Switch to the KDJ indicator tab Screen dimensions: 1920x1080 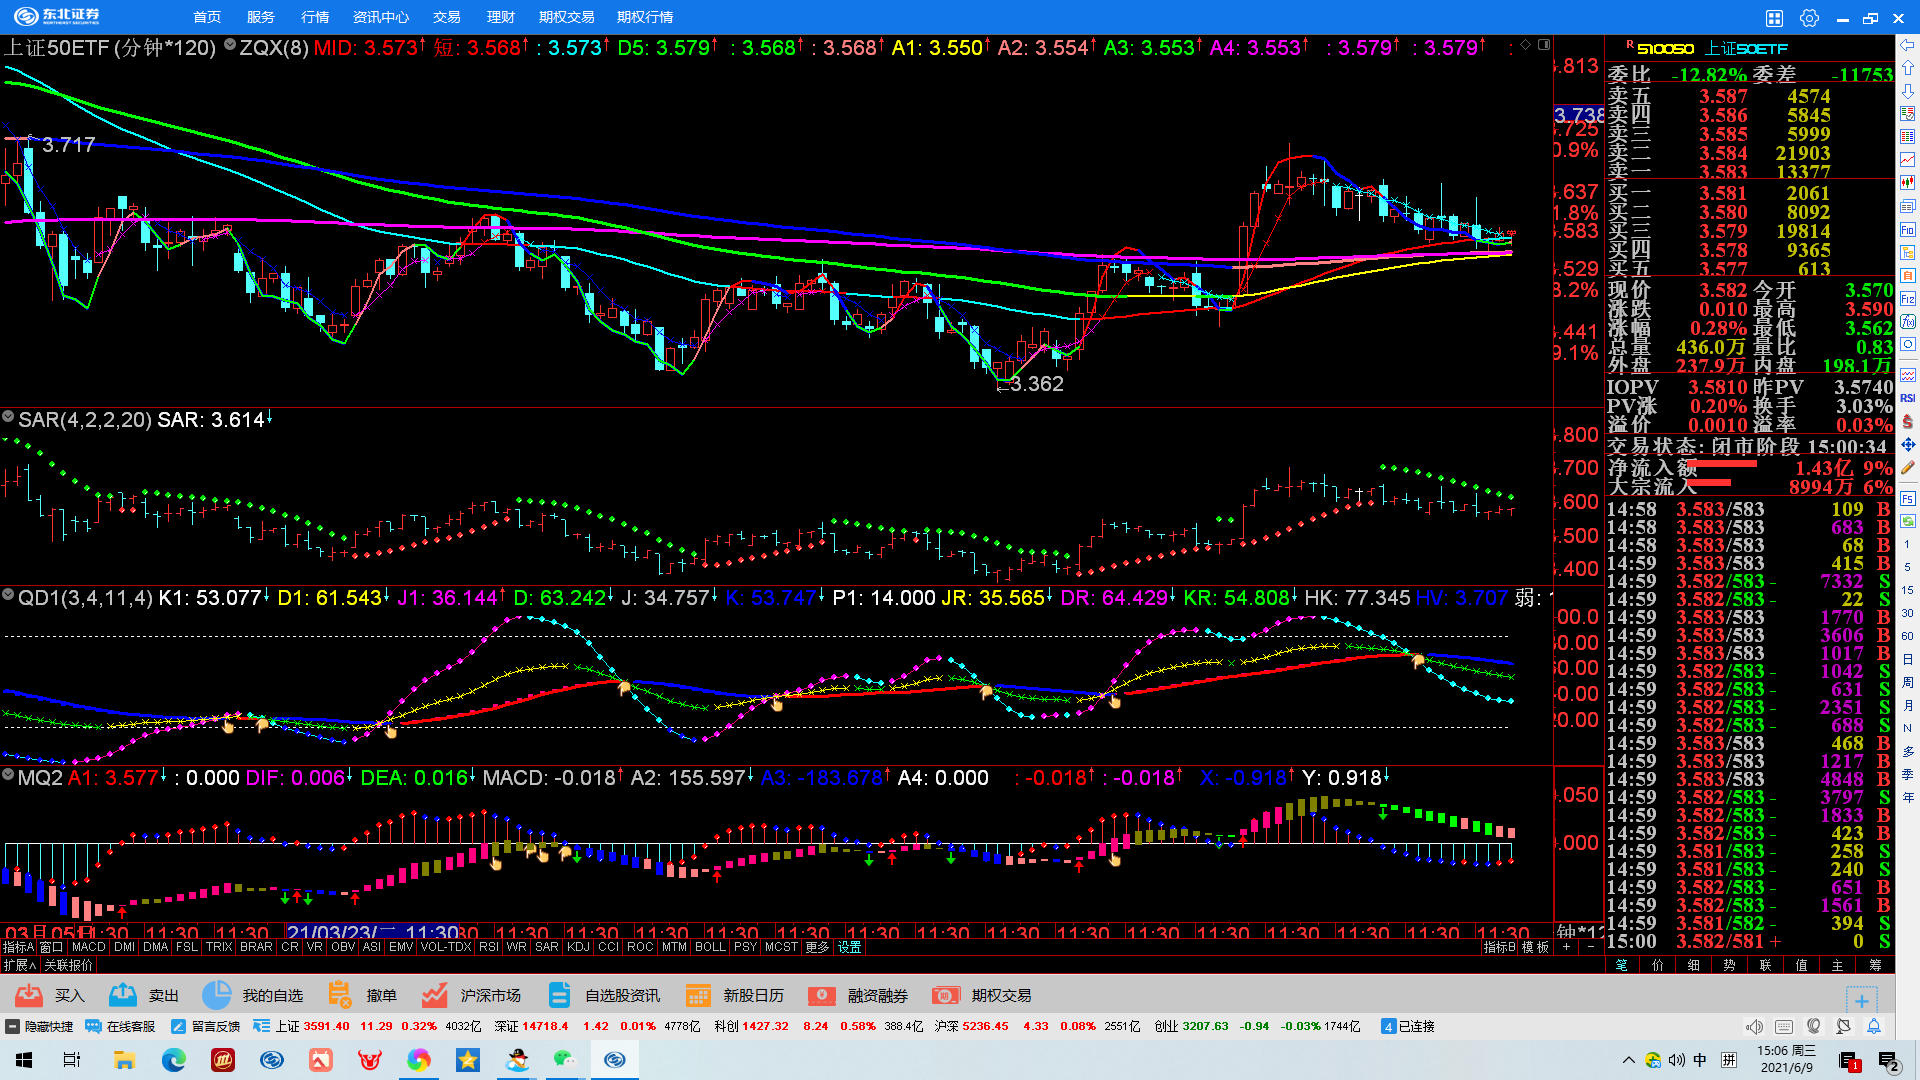pyautogui.click(x=578, y=947)
